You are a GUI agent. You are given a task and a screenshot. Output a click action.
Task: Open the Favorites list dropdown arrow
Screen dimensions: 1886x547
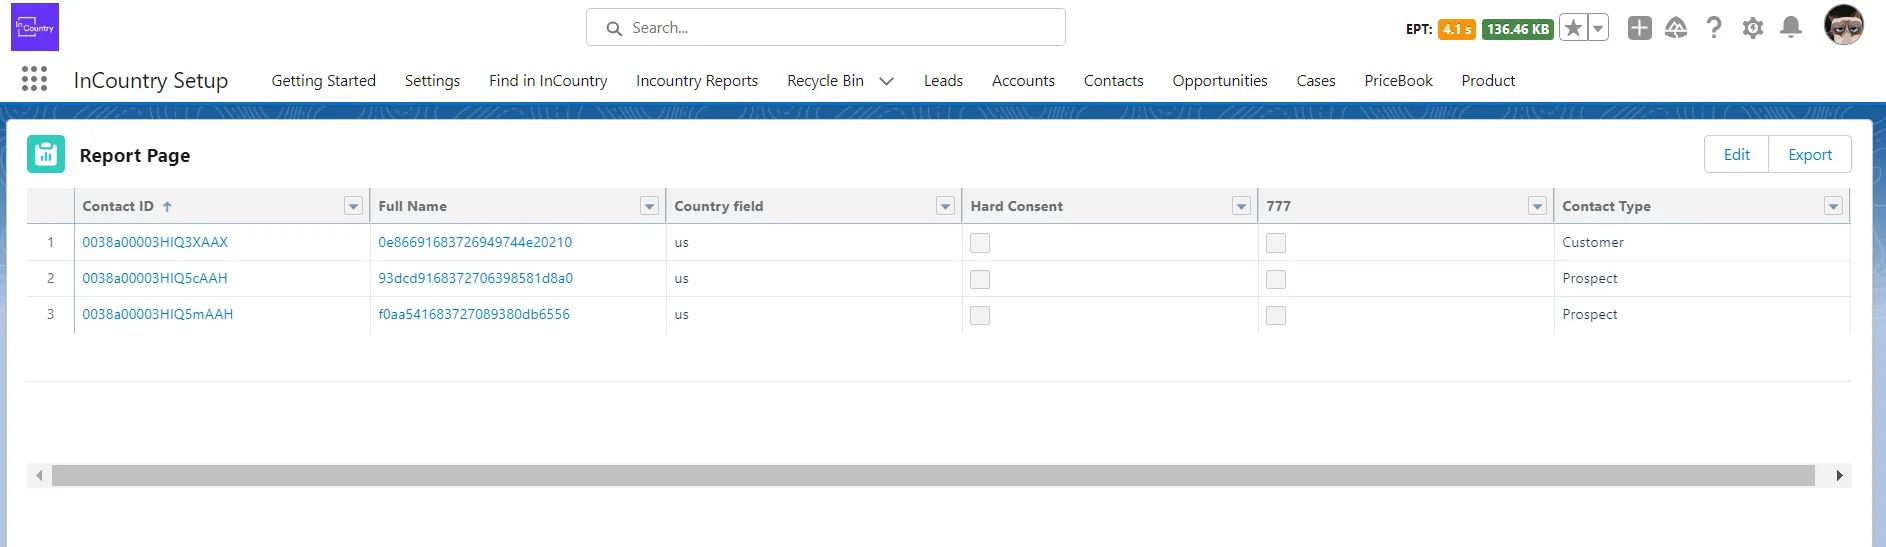1598,28
